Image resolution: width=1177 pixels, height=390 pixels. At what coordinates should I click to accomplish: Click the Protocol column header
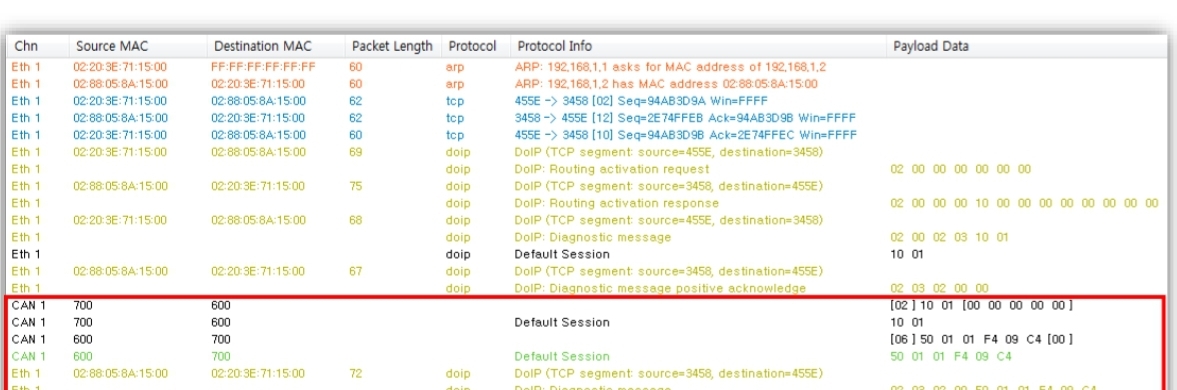coord(475,46)
